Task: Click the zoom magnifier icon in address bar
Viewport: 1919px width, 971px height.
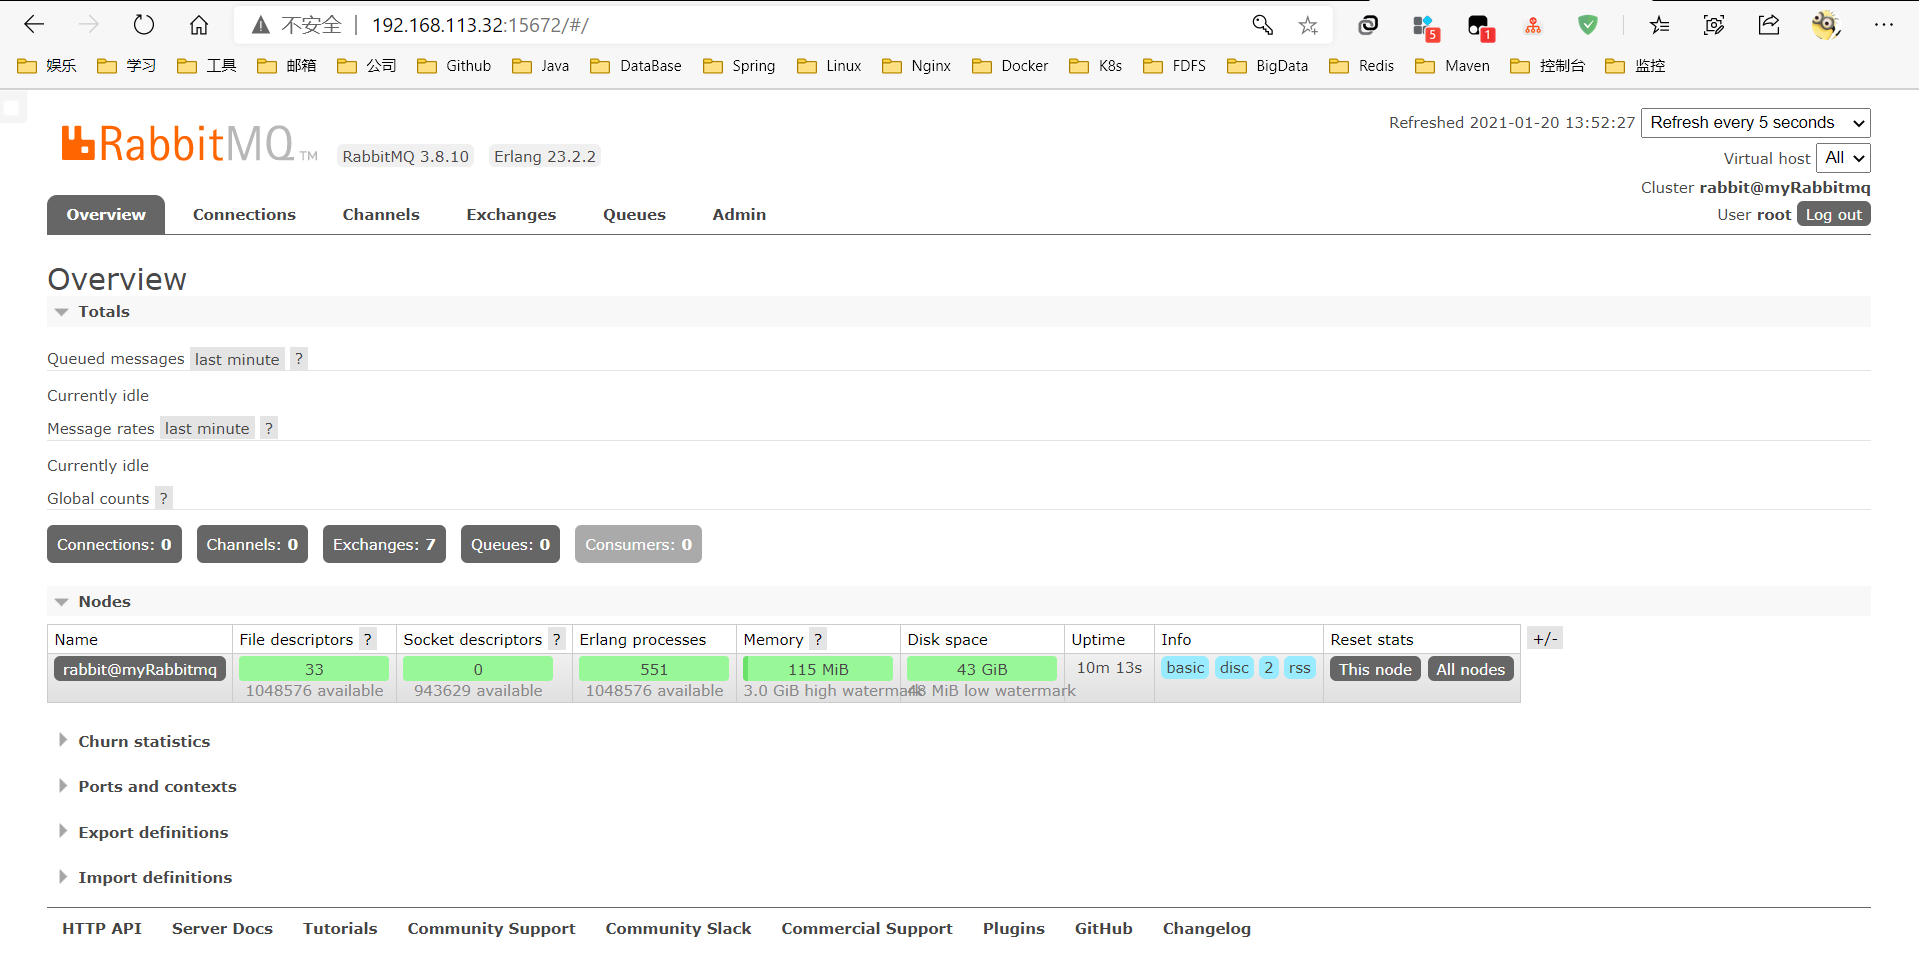Action: [1262, 25]
